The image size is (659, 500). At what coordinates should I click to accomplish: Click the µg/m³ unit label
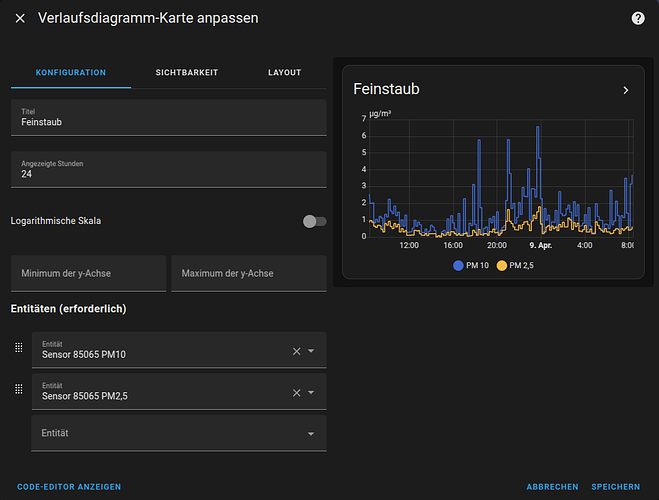tap(380, 113)
